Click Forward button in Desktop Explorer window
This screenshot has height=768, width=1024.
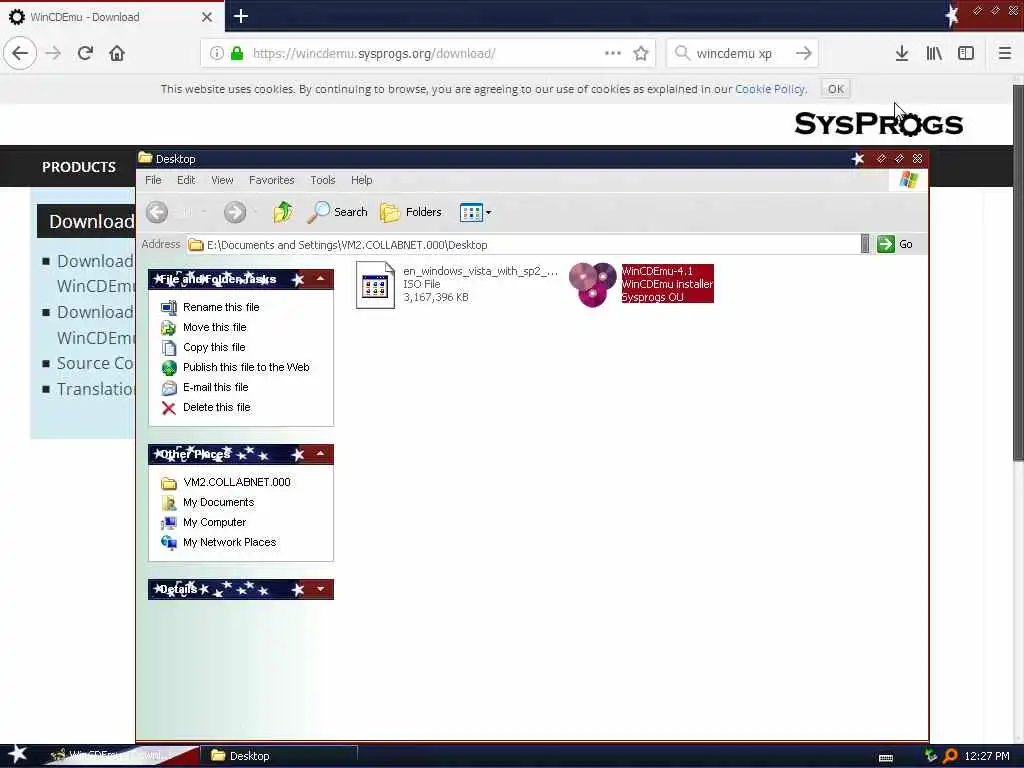235,212
